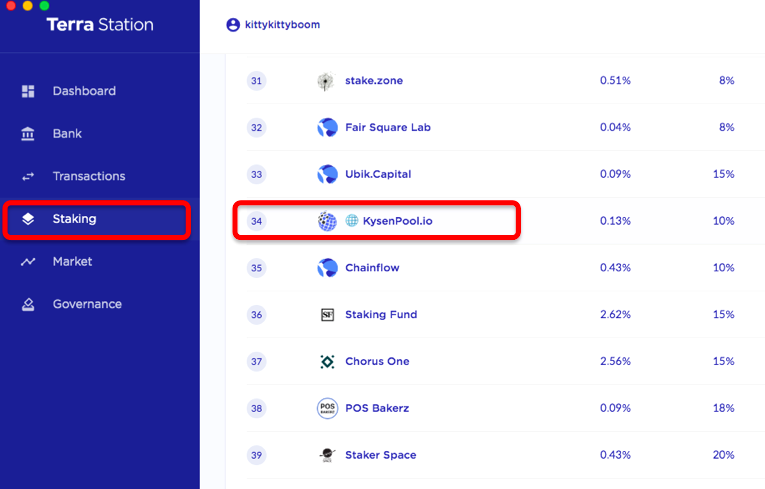
Task: Click the KysenPool.io dotted globe logo
Action: pos(327,221)
